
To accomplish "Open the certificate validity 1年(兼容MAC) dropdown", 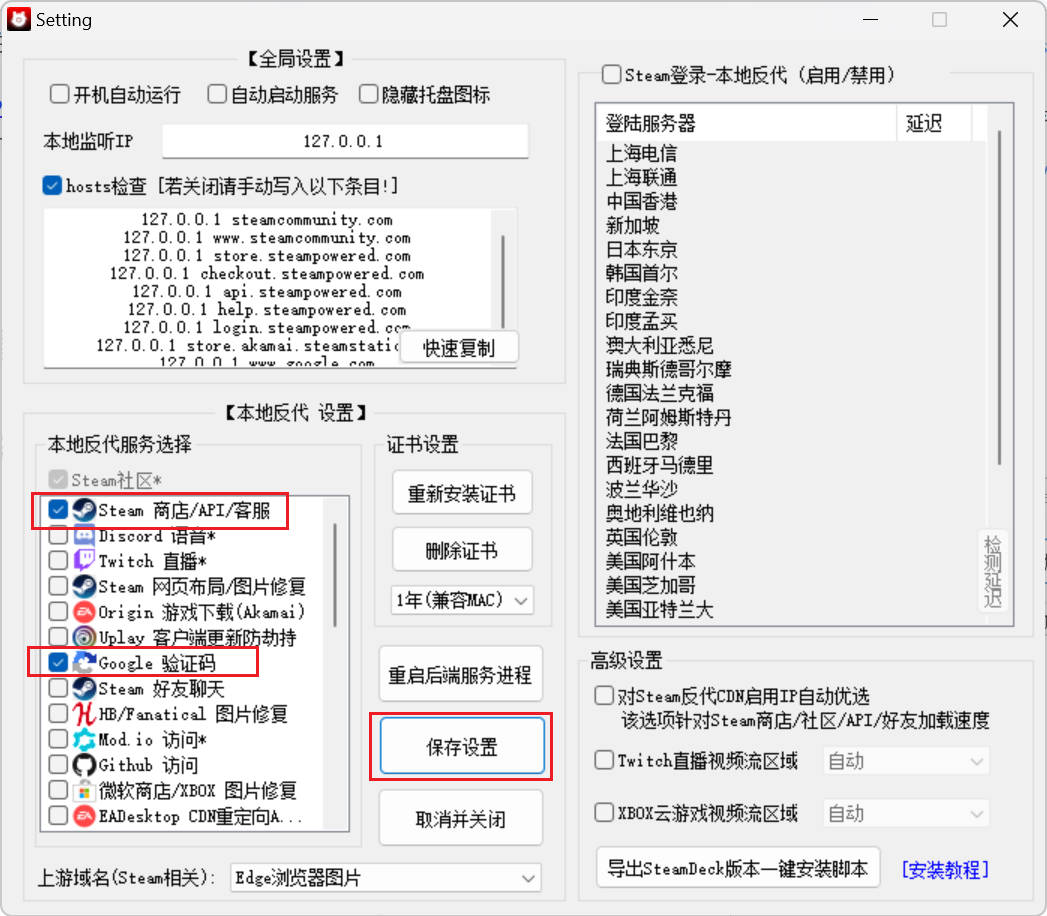I will point(462,600).
